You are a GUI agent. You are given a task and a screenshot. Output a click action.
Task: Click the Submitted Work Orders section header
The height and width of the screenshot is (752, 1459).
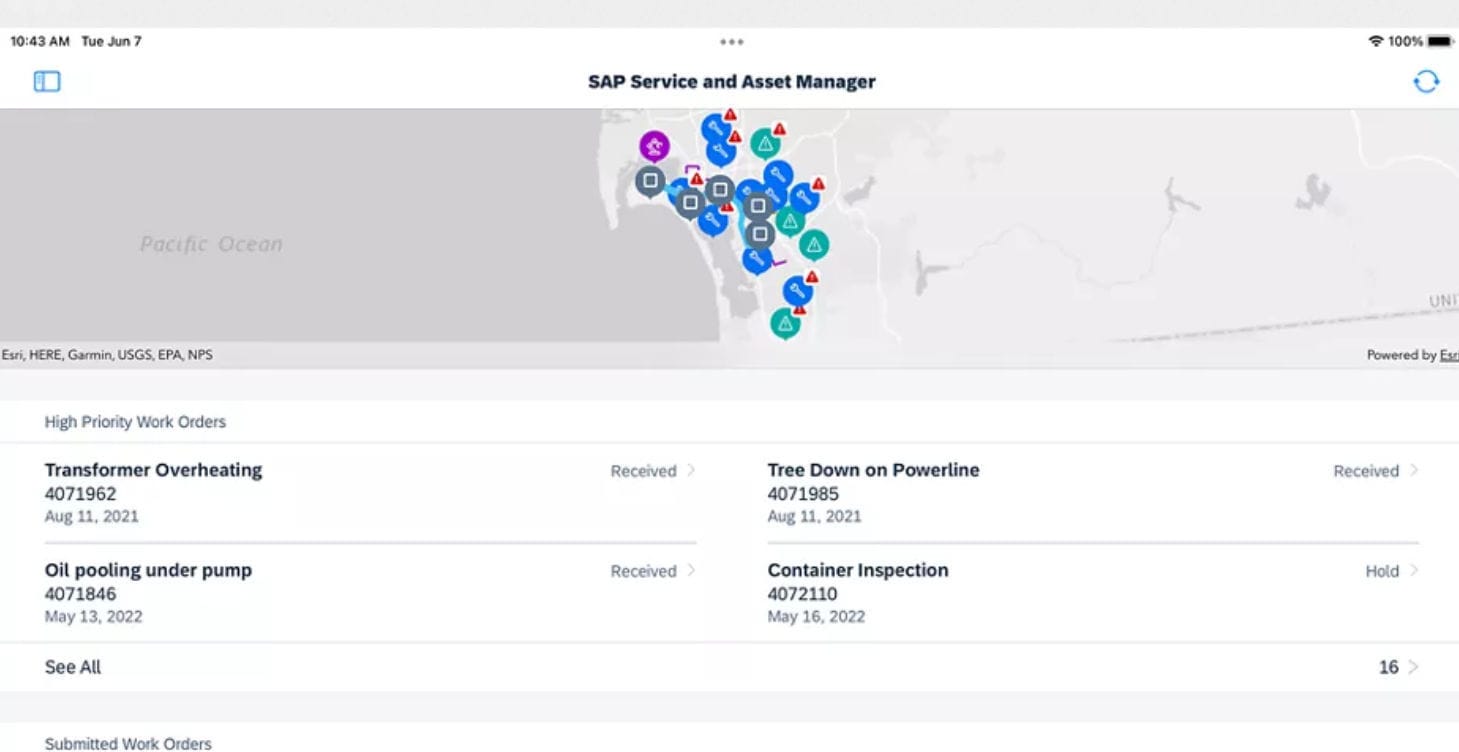point(128,743)
